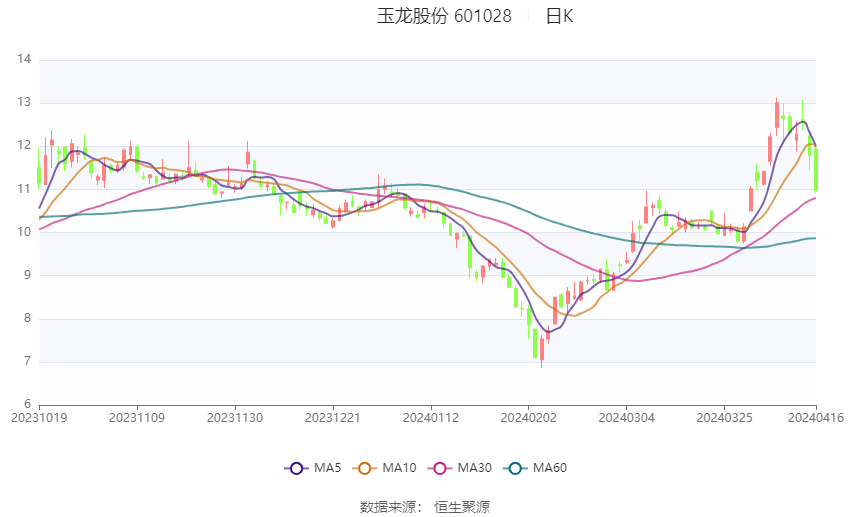This screenshot has width=850, height=517.
Task: Toggle the MA5 legend marker
Action: pyautogui.click(x=296, y=468)
